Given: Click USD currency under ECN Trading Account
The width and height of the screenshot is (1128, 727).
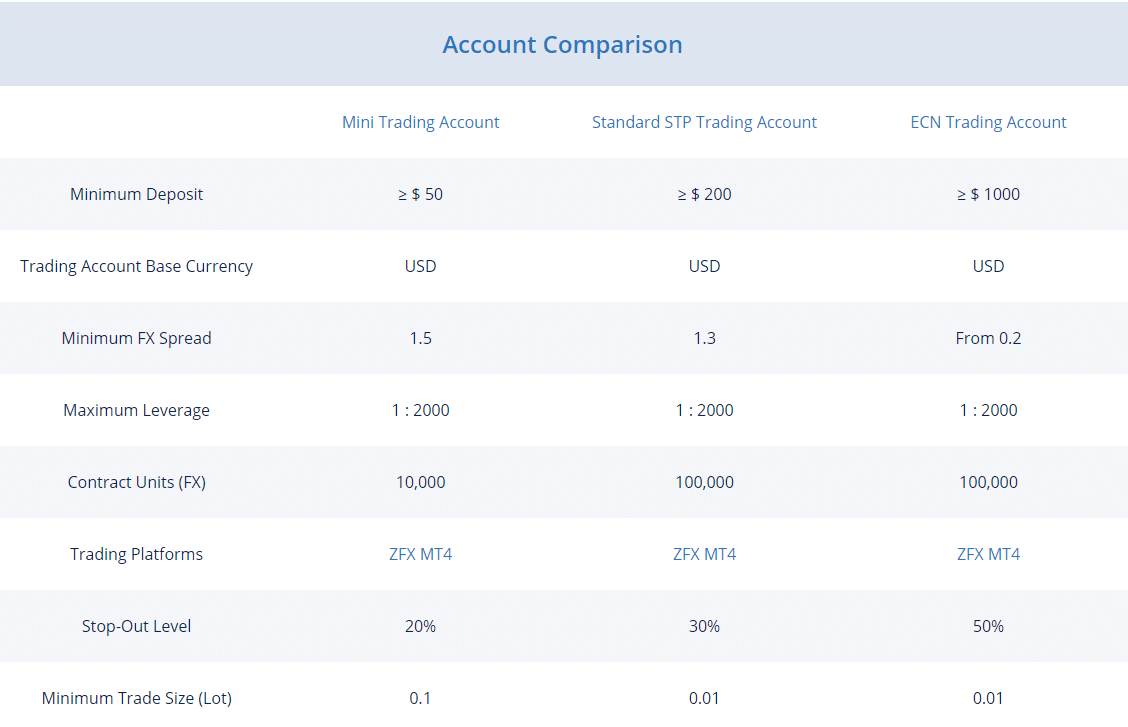Looking at the screenshot, I should [x=988, y=266].
